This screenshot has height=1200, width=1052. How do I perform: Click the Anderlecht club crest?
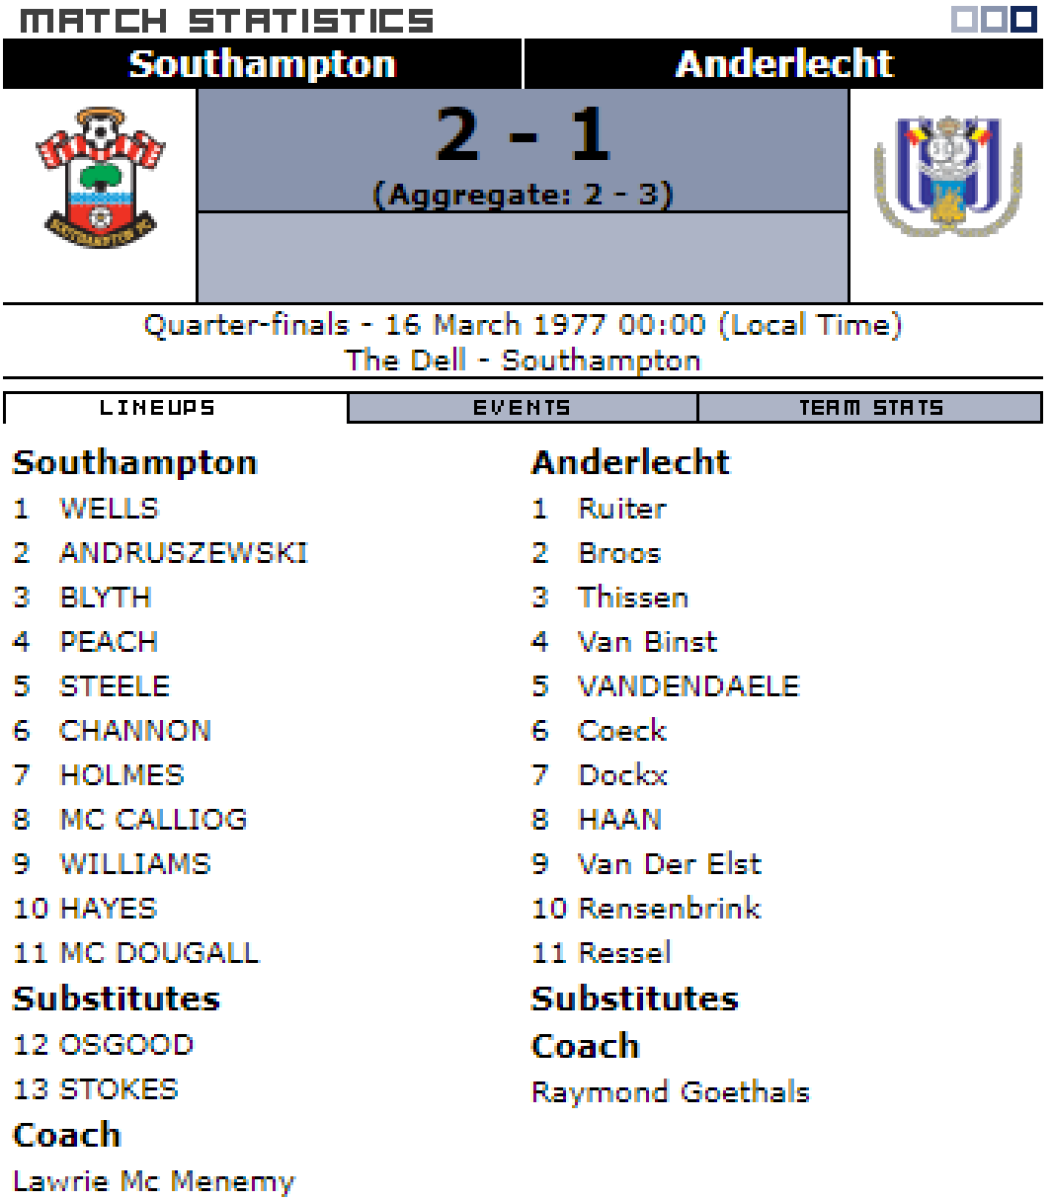click(x=947, y=177)
